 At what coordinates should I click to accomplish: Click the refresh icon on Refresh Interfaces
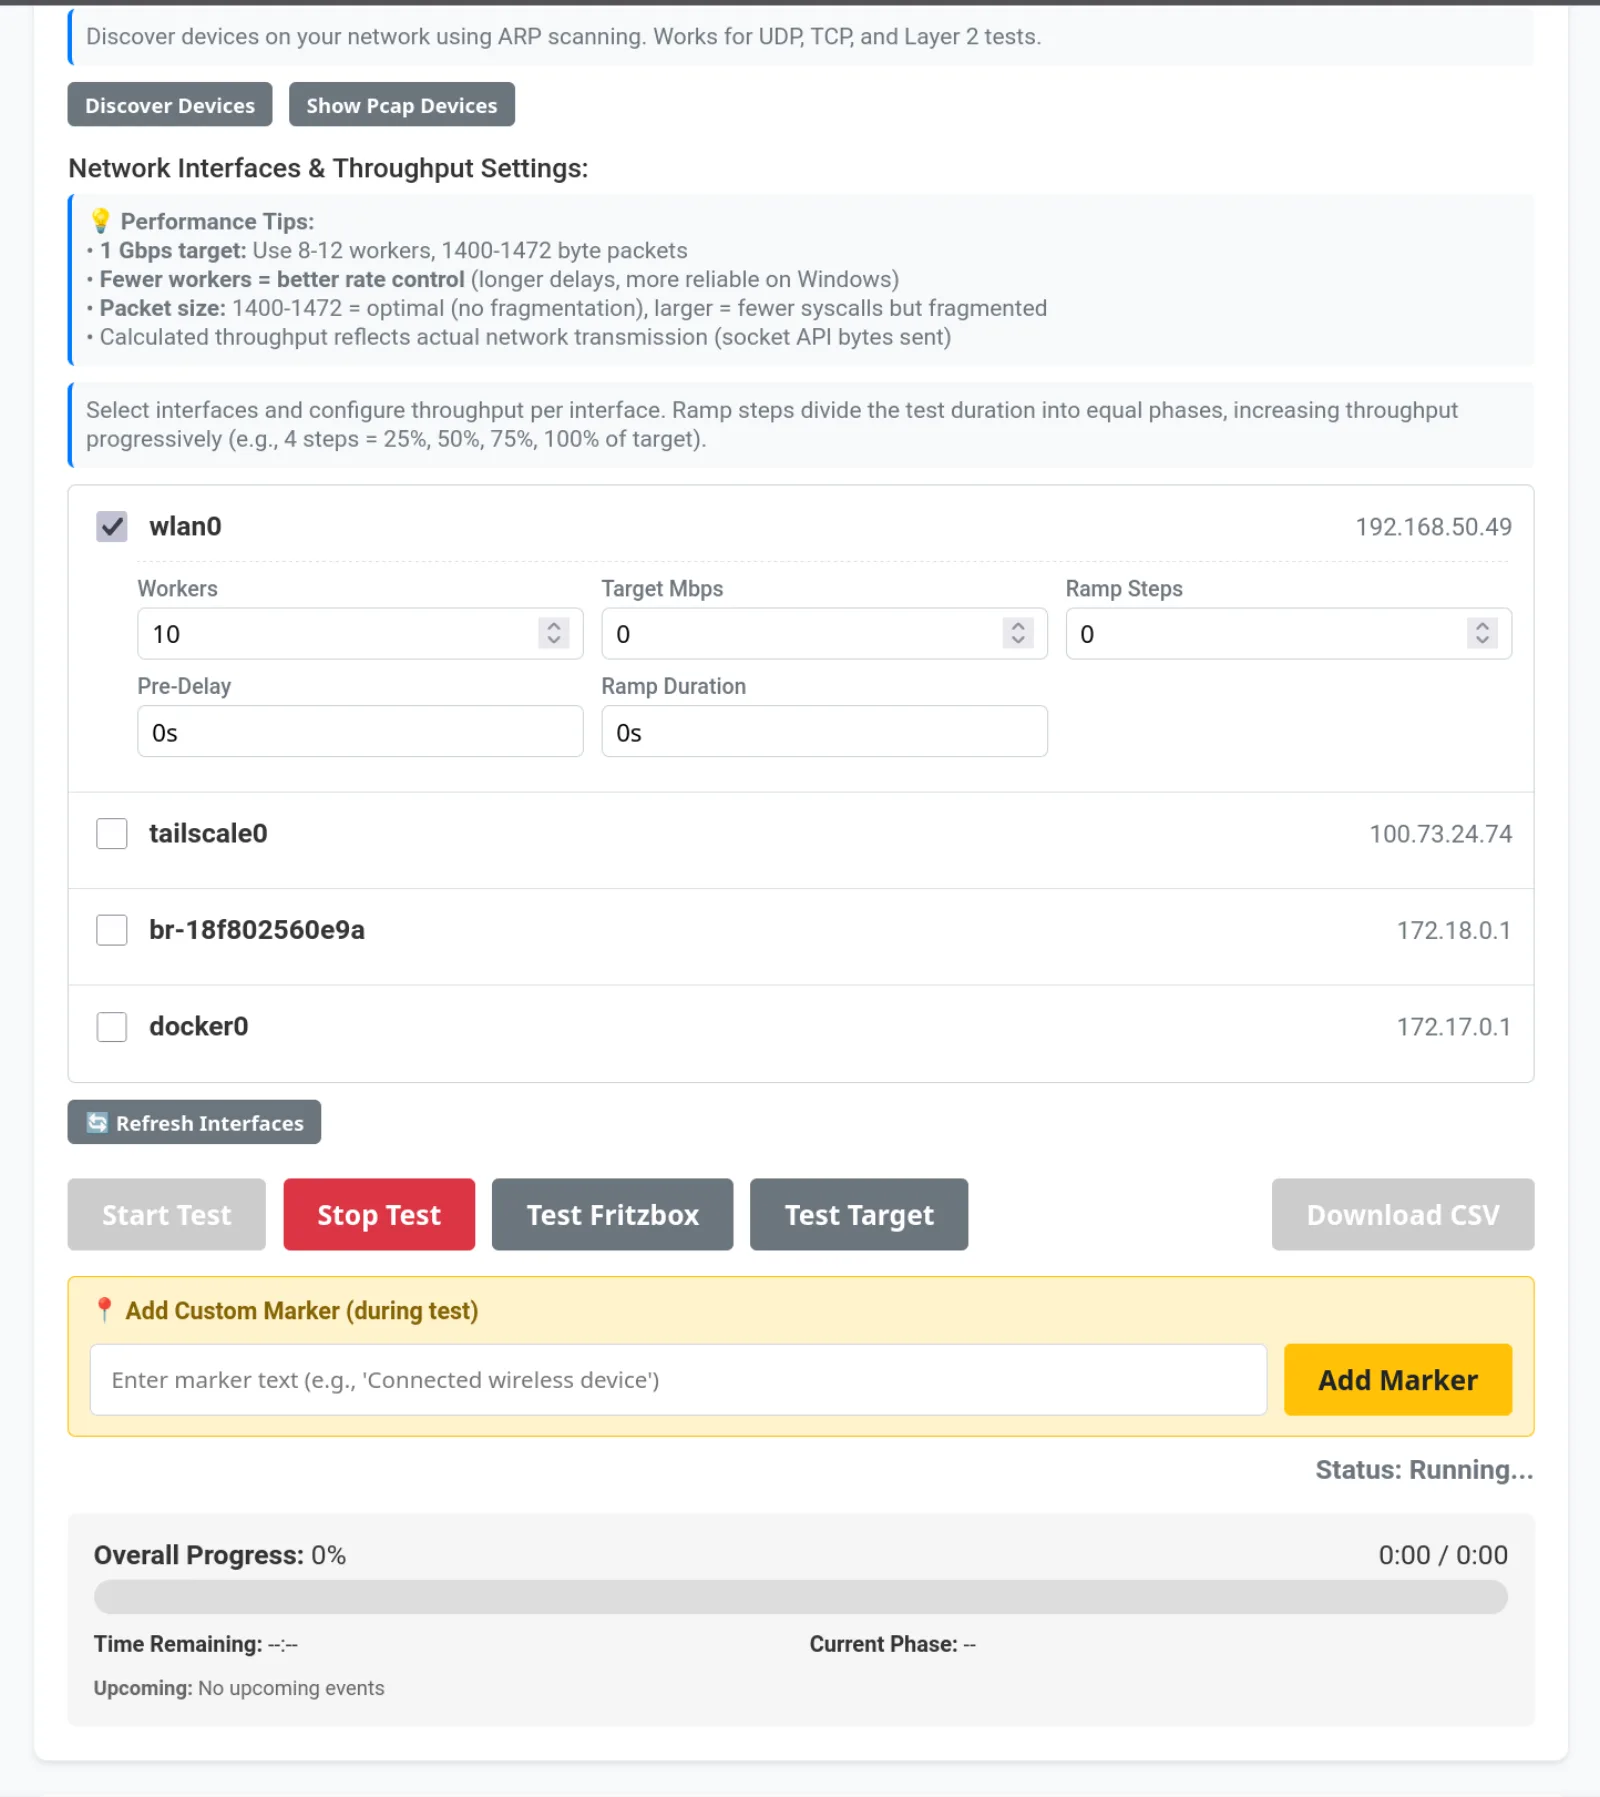[x=97, y=1122]
